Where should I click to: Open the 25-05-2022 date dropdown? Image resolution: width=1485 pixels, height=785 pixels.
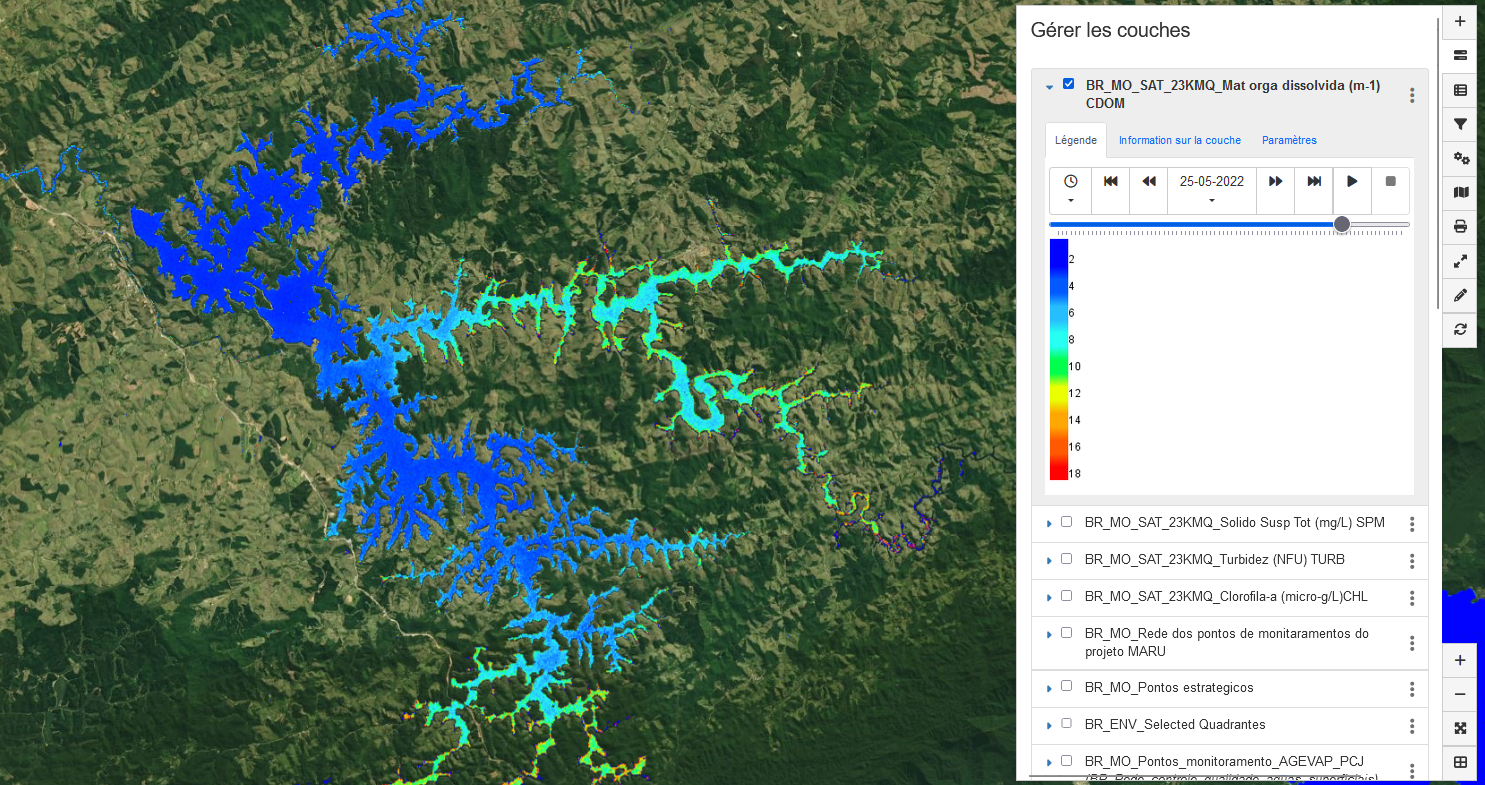(x=1212, y=190)
